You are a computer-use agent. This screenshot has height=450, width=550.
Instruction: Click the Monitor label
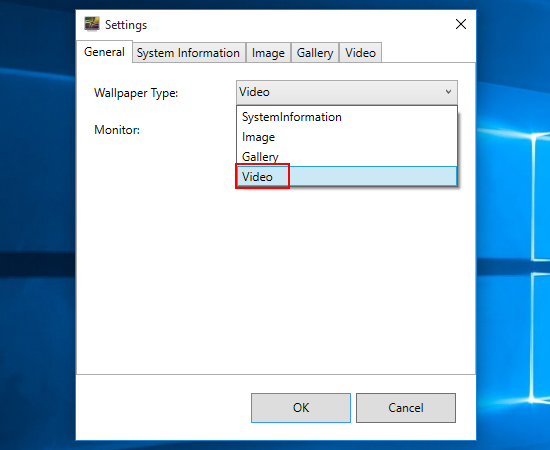click(x=117, y=130)
